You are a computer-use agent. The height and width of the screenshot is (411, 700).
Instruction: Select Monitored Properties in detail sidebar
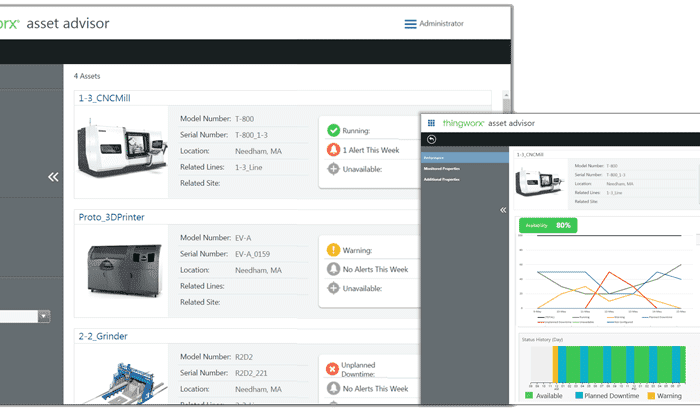pos(442,169)
